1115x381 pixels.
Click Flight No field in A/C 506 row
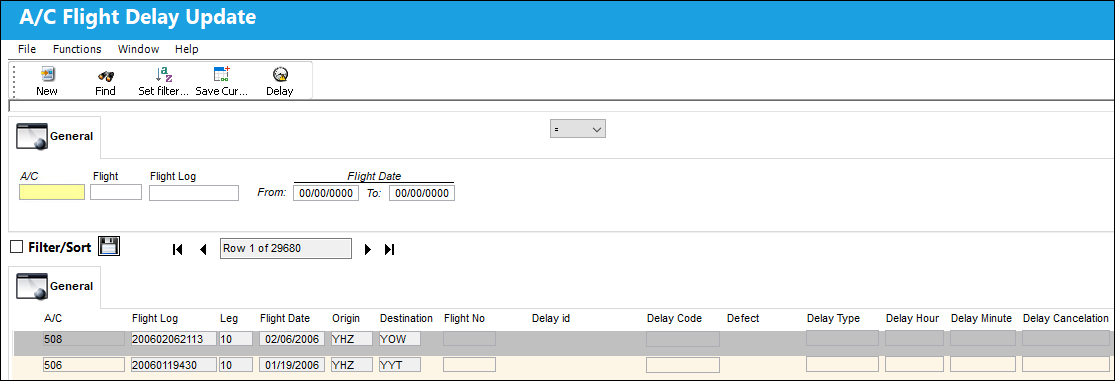(469, 365)
